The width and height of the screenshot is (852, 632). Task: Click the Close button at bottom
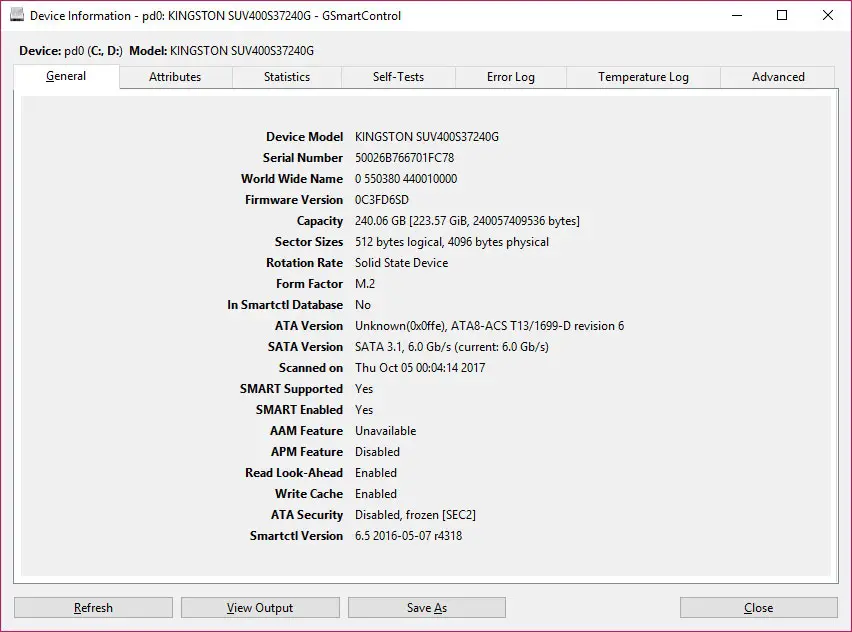click(x=759, y=608)
